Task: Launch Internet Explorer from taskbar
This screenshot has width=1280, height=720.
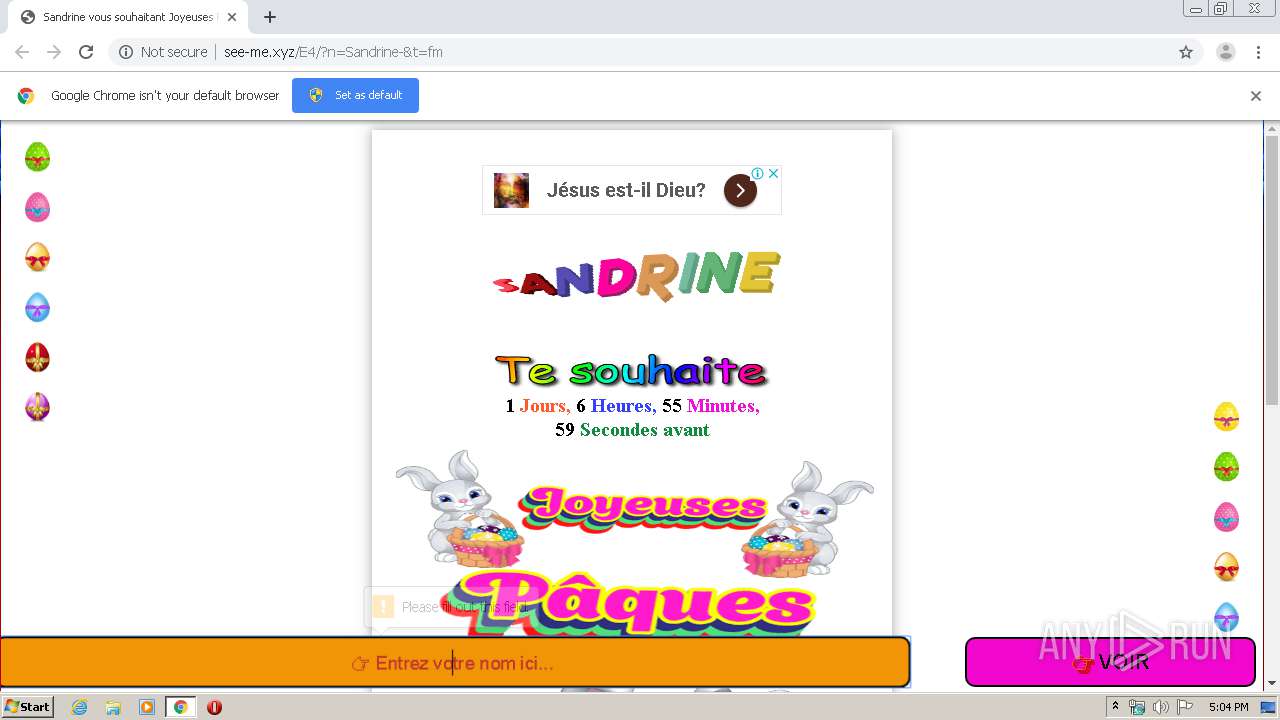Action: pyautogui.click(x=79, y=707)
